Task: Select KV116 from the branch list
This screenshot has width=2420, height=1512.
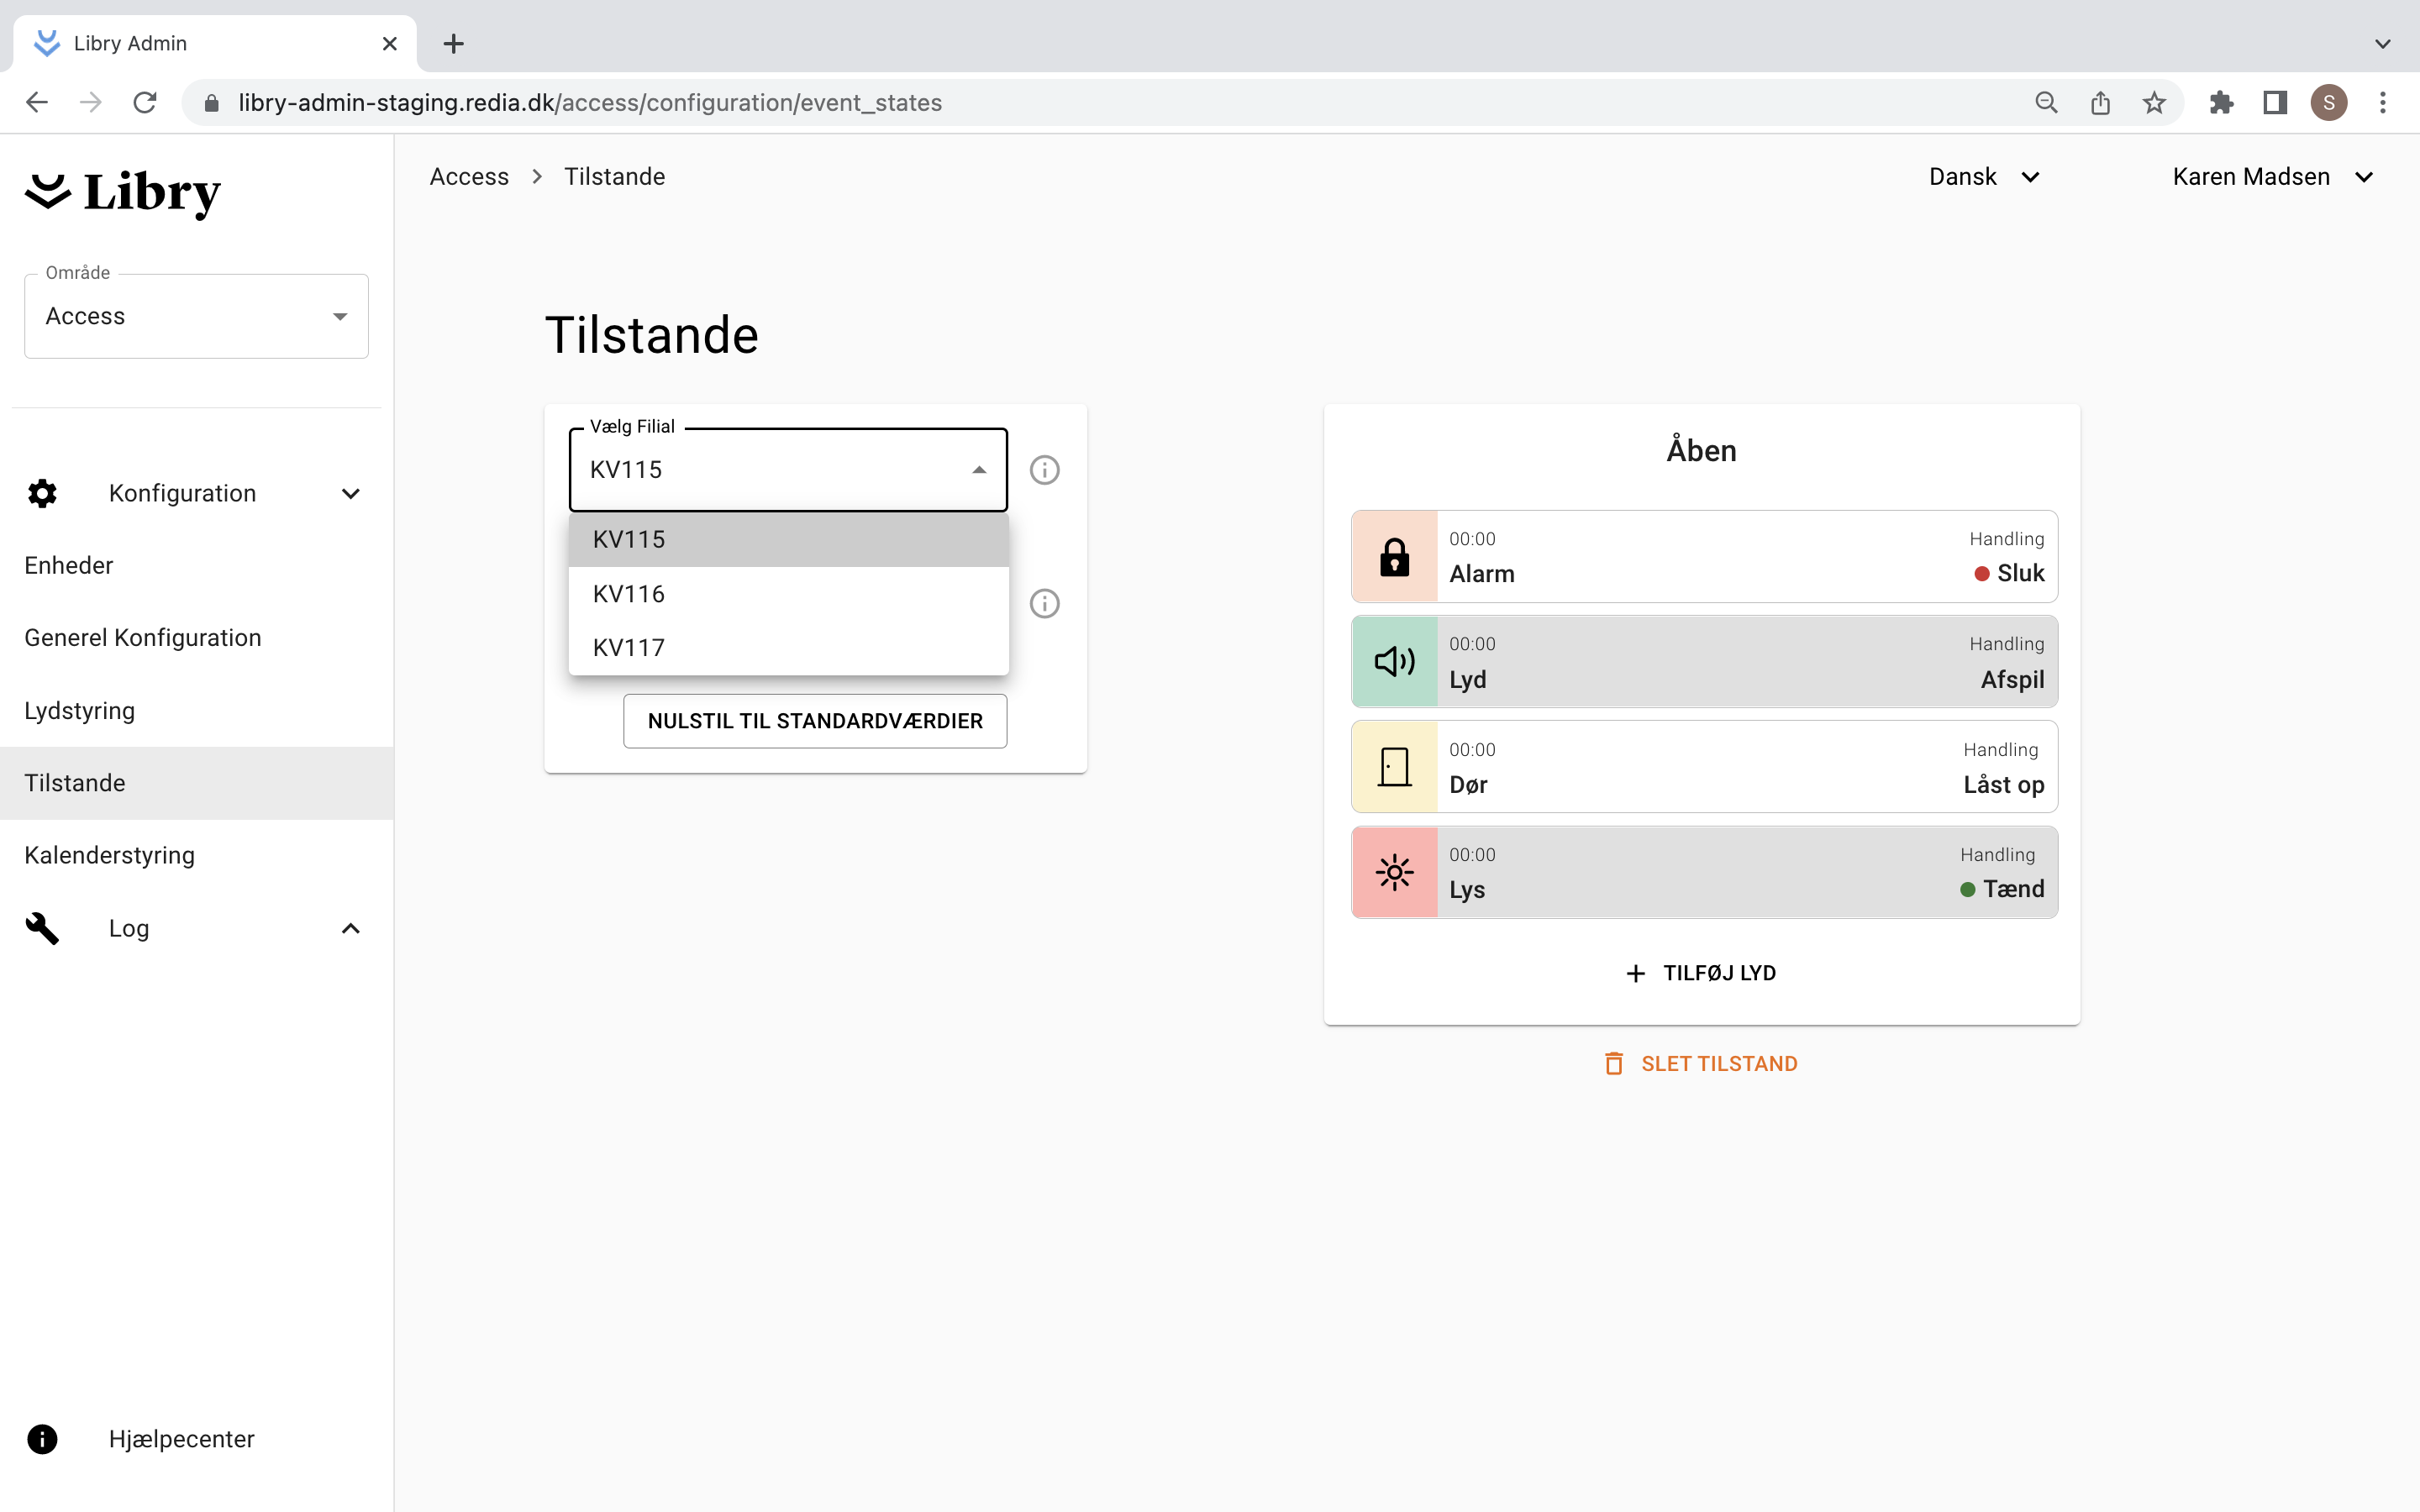Action: click(x=629, y=594)
